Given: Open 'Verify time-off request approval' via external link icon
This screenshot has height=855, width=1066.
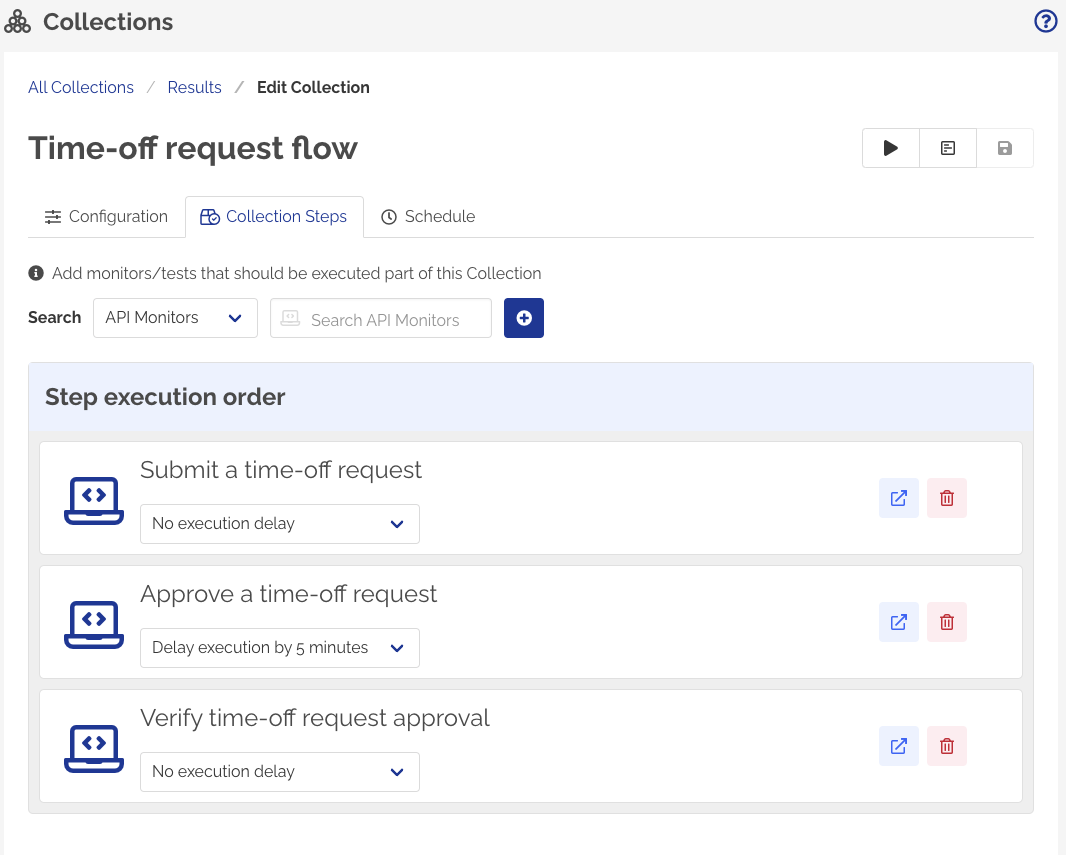Looking at the screenshot, I should point(898,745).
